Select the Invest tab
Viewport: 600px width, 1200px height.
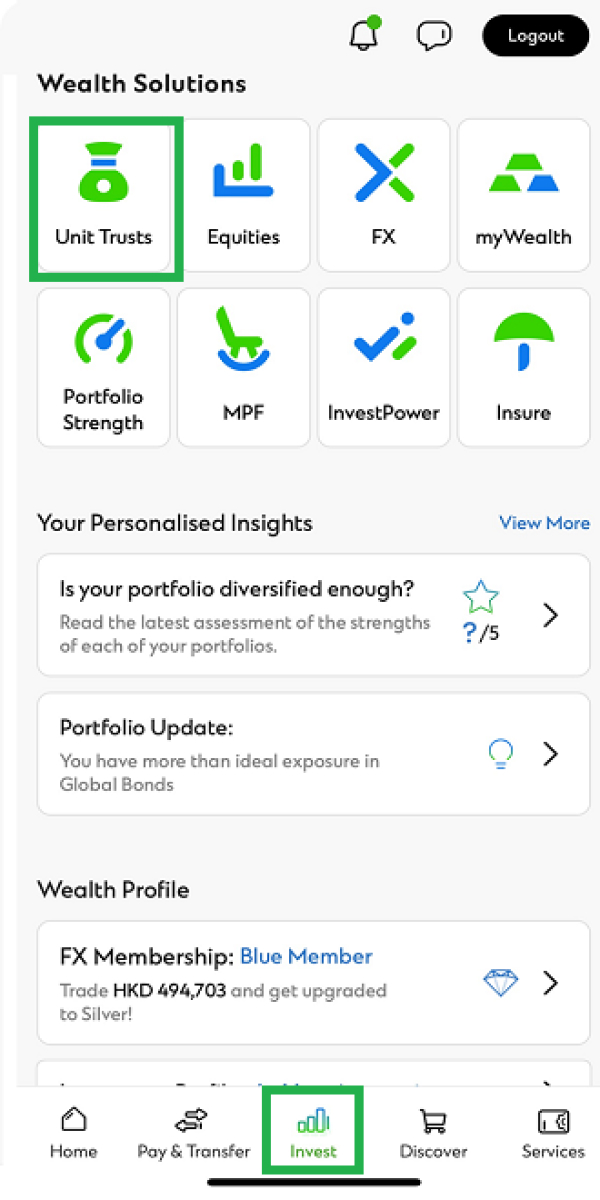pyautogui.click(x=313, y=1134)
